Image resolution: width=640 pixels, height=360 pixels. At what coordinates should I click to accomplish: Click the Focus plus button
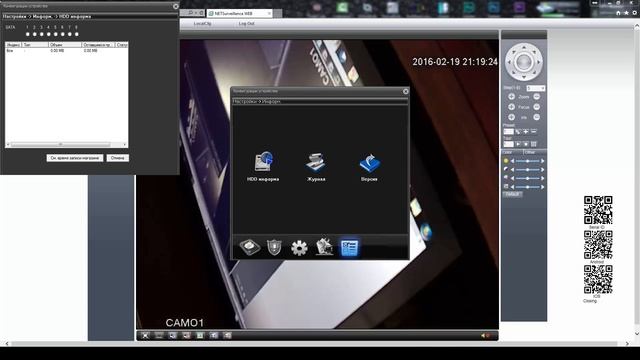pyautogui.click(x=511, y=107)
